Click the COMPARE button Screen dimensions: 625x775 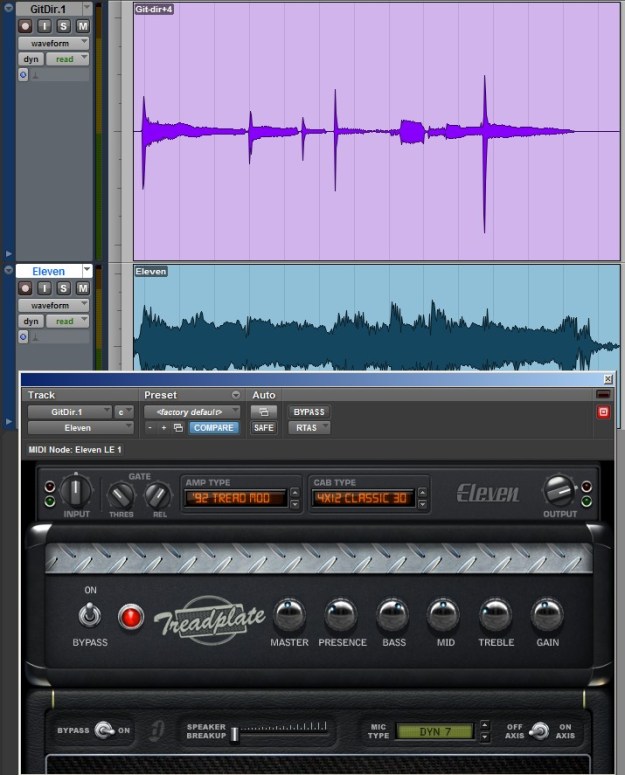[214, 428]
